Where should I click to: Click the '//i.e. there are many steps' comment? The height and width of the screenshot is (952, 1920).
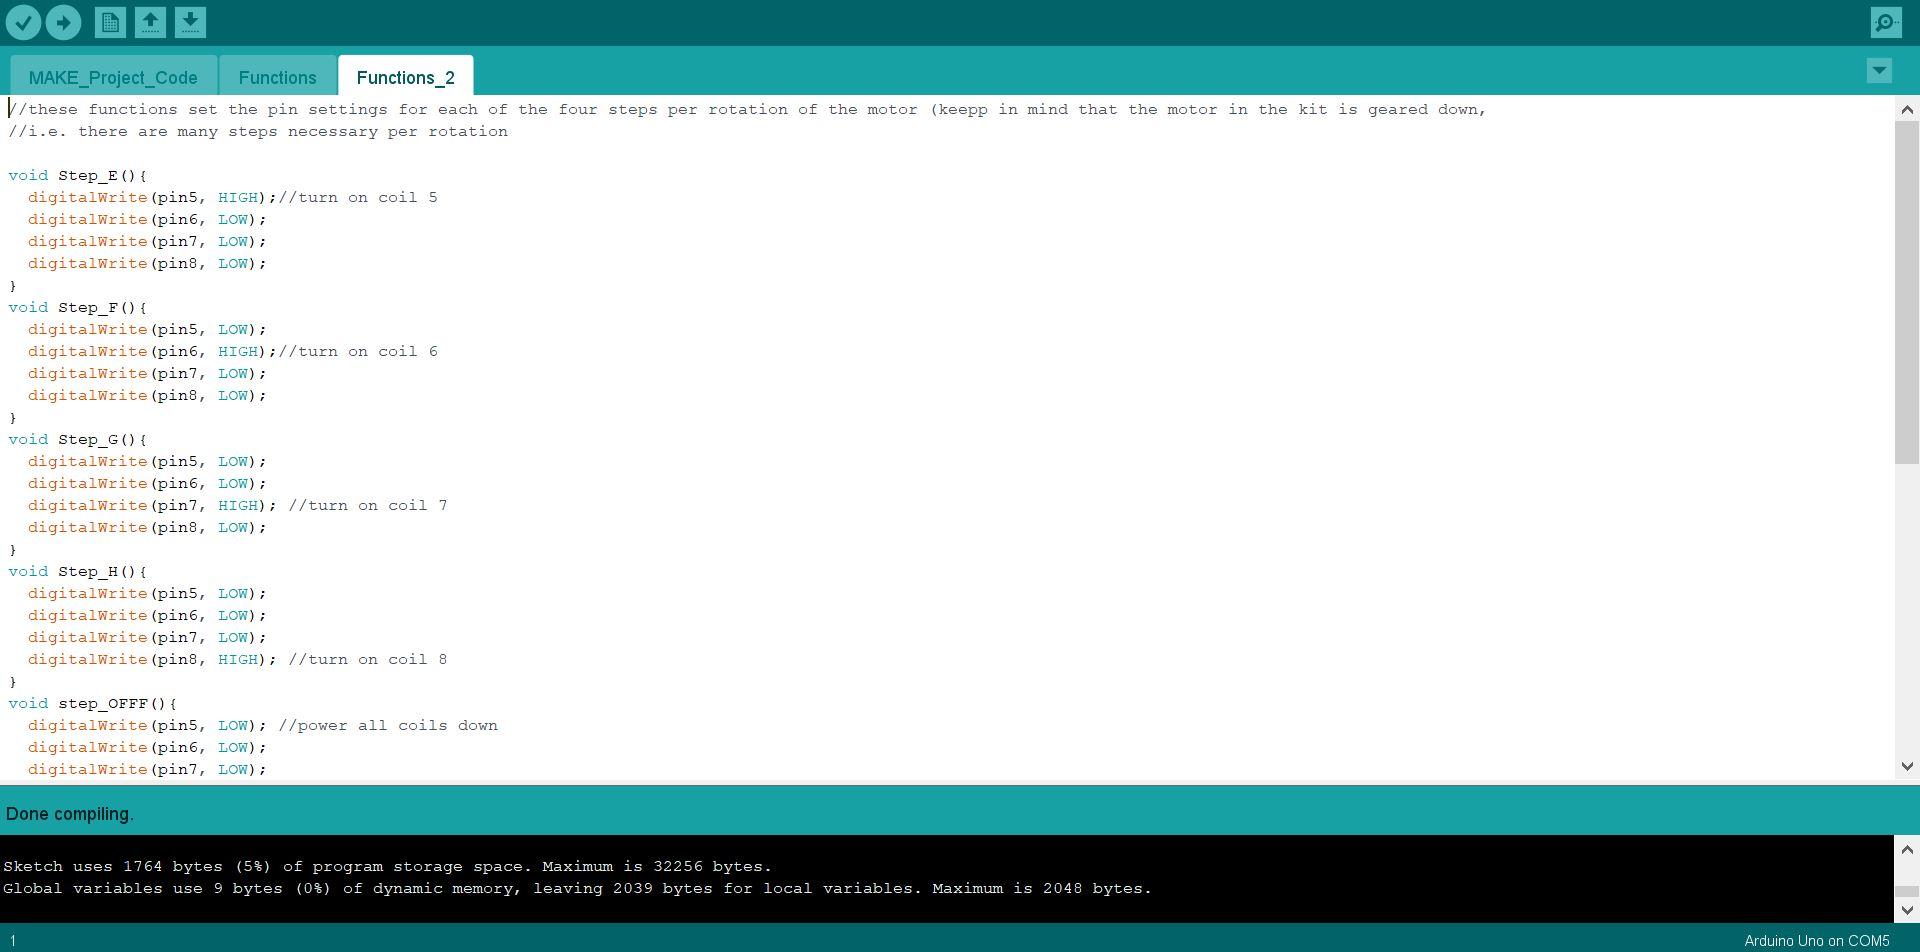[258, 131]
